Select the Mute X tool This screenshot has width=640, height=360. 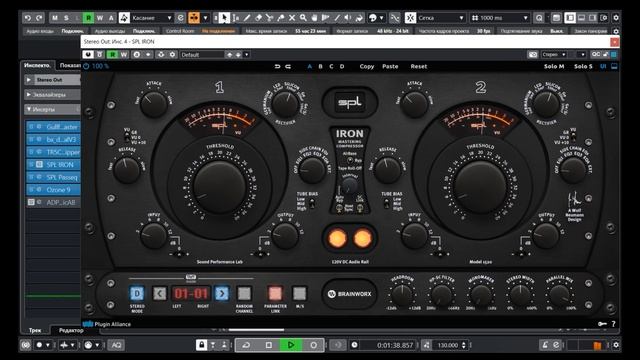coord(292,18)
